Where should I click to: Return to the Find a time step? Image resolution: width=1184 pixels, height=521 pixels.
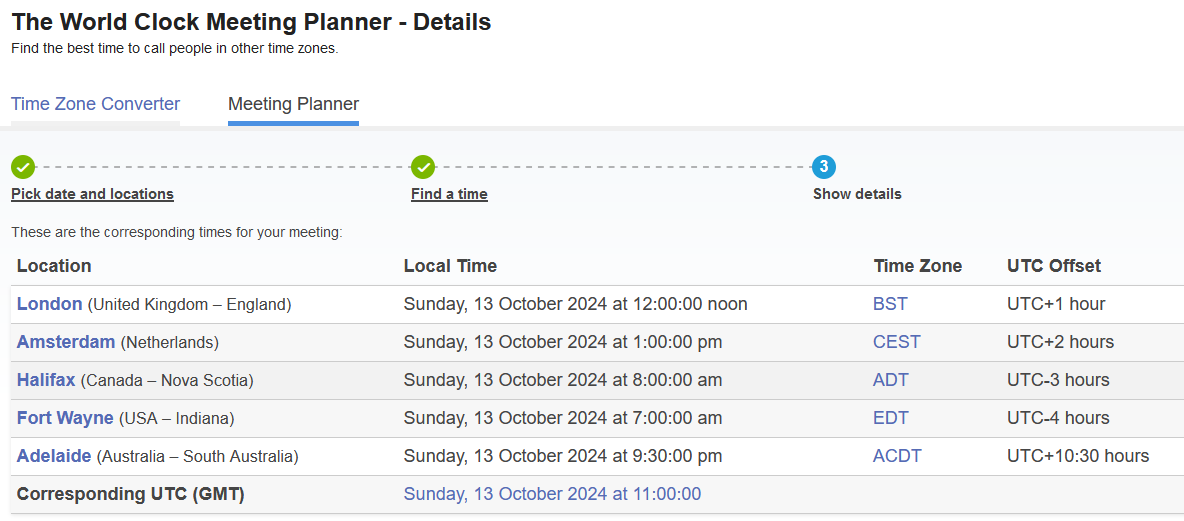pos(449,194)
